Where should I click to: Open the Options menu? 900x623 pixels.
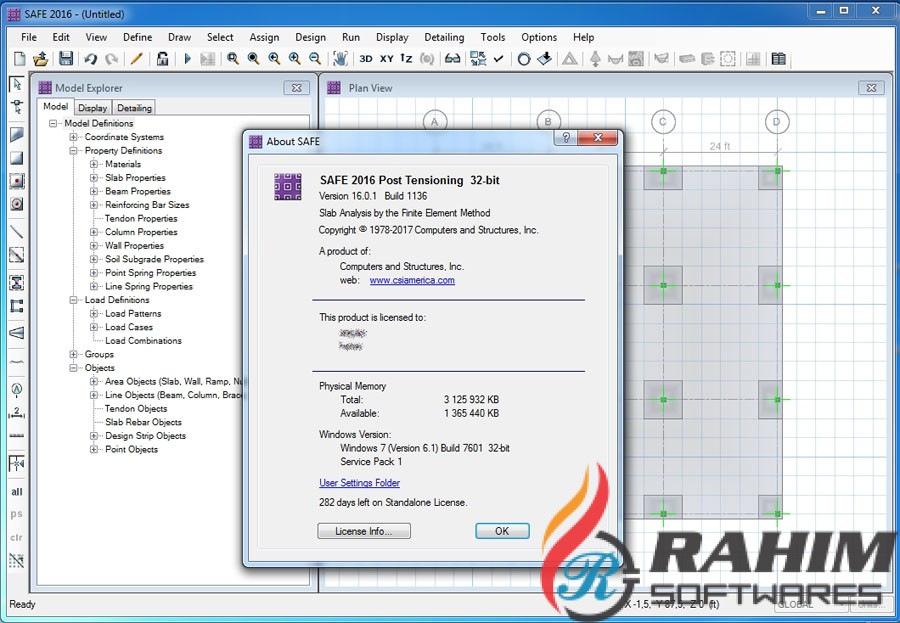(x=539, y=37)
